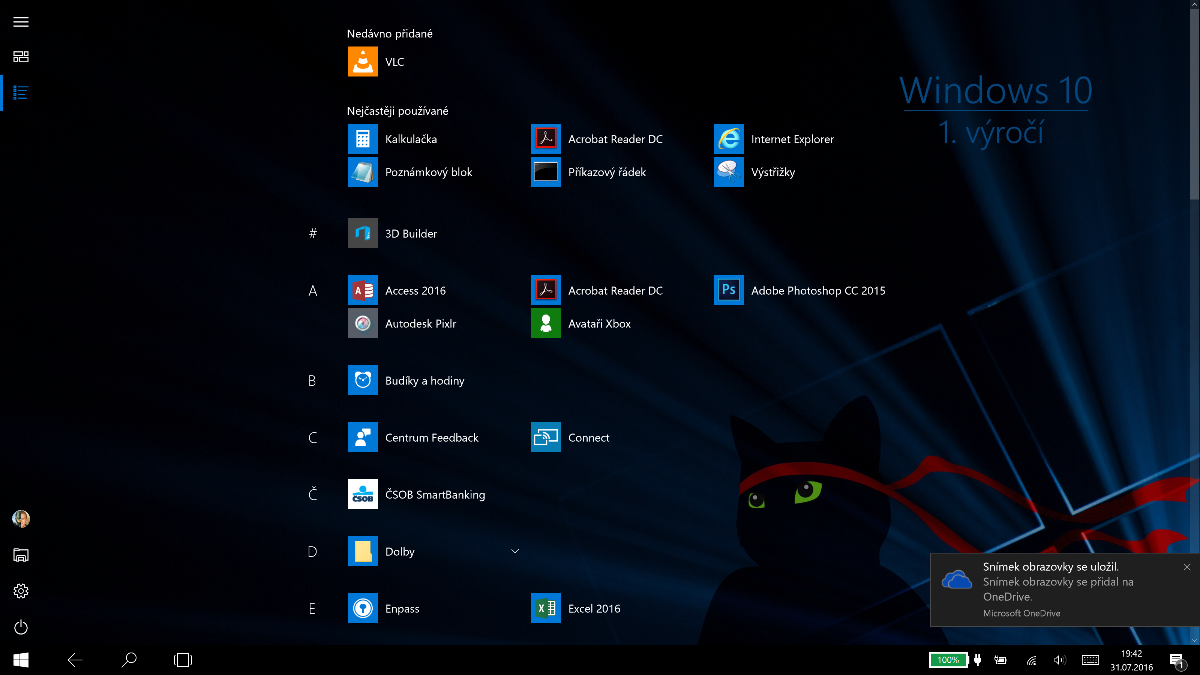Open Action Center from taskbar

pyautogui.click(x=1177, y=660)
